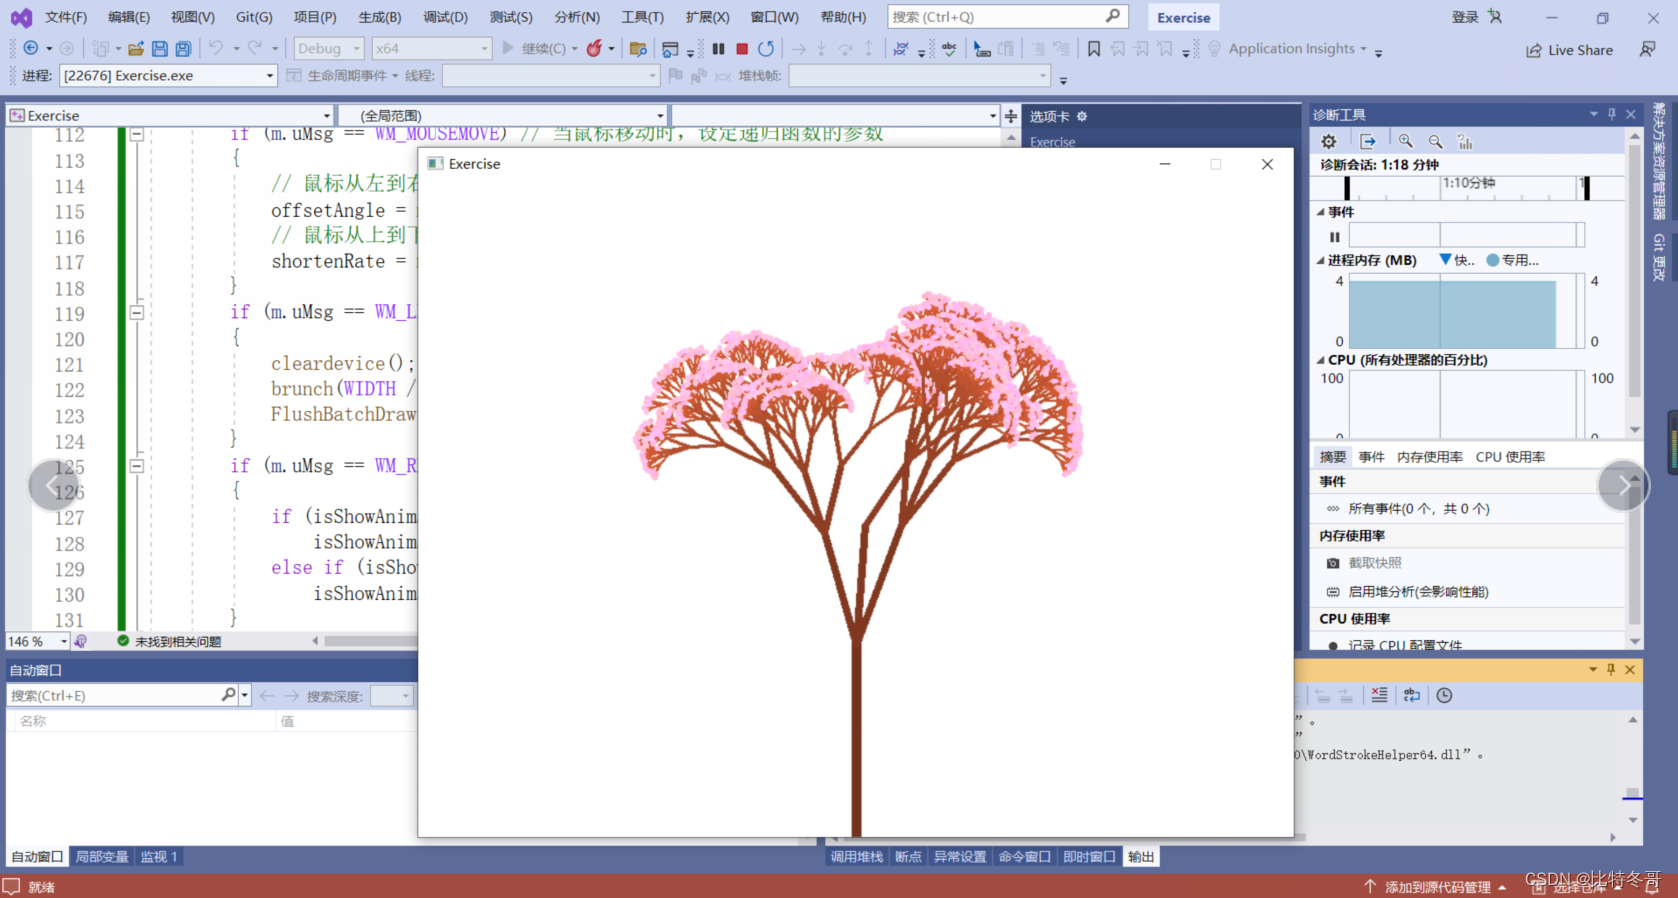Open diagnostic tools settings gear icon
This screenshot has width=1678, height=898.
[x=1329, y=142]
